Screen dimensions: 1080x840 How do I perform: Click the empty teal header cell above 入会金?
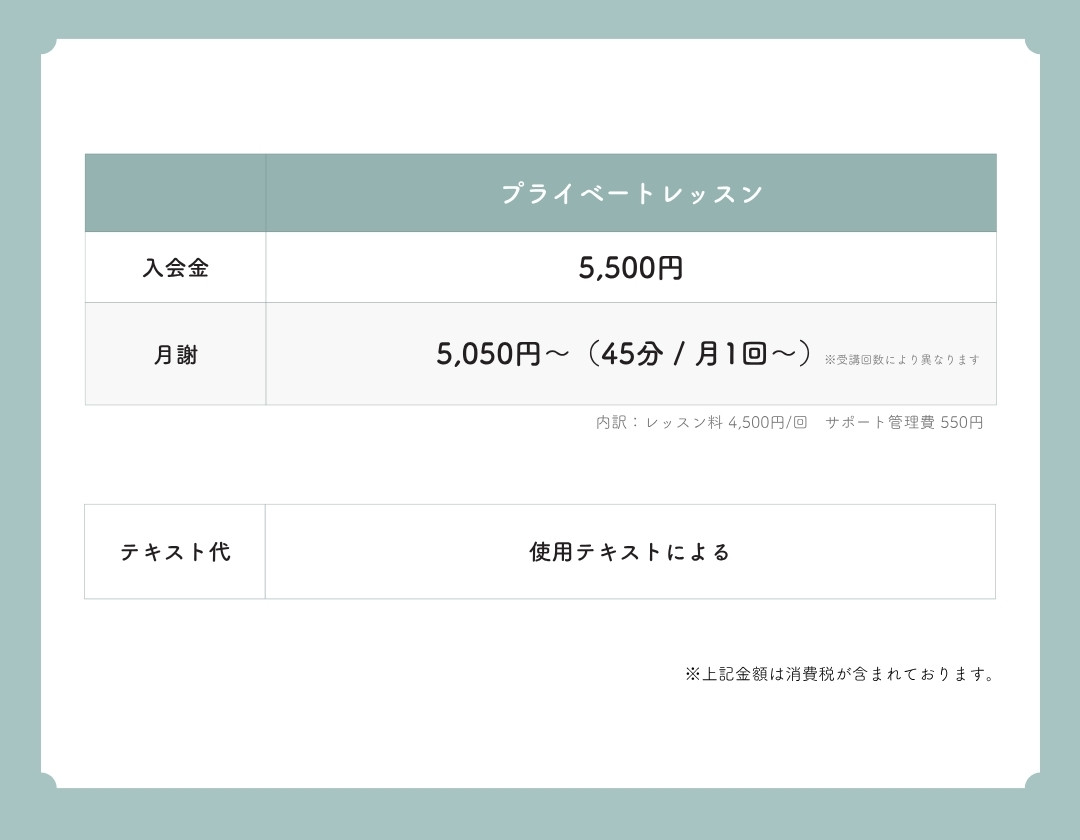[175, 193]
